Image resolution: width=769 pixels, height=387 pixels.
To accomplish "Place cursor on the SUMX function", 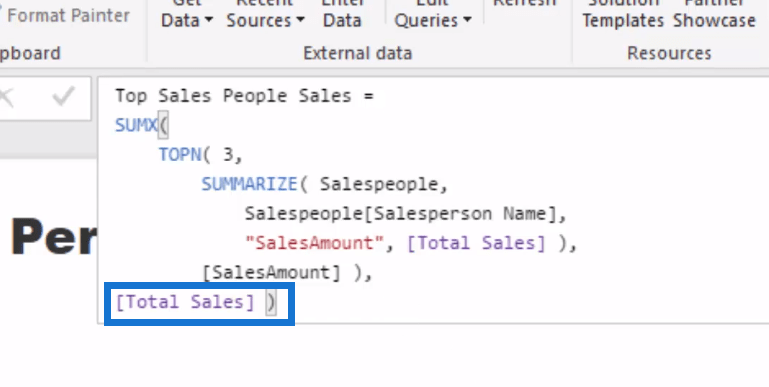I will (x=136, y=126).
